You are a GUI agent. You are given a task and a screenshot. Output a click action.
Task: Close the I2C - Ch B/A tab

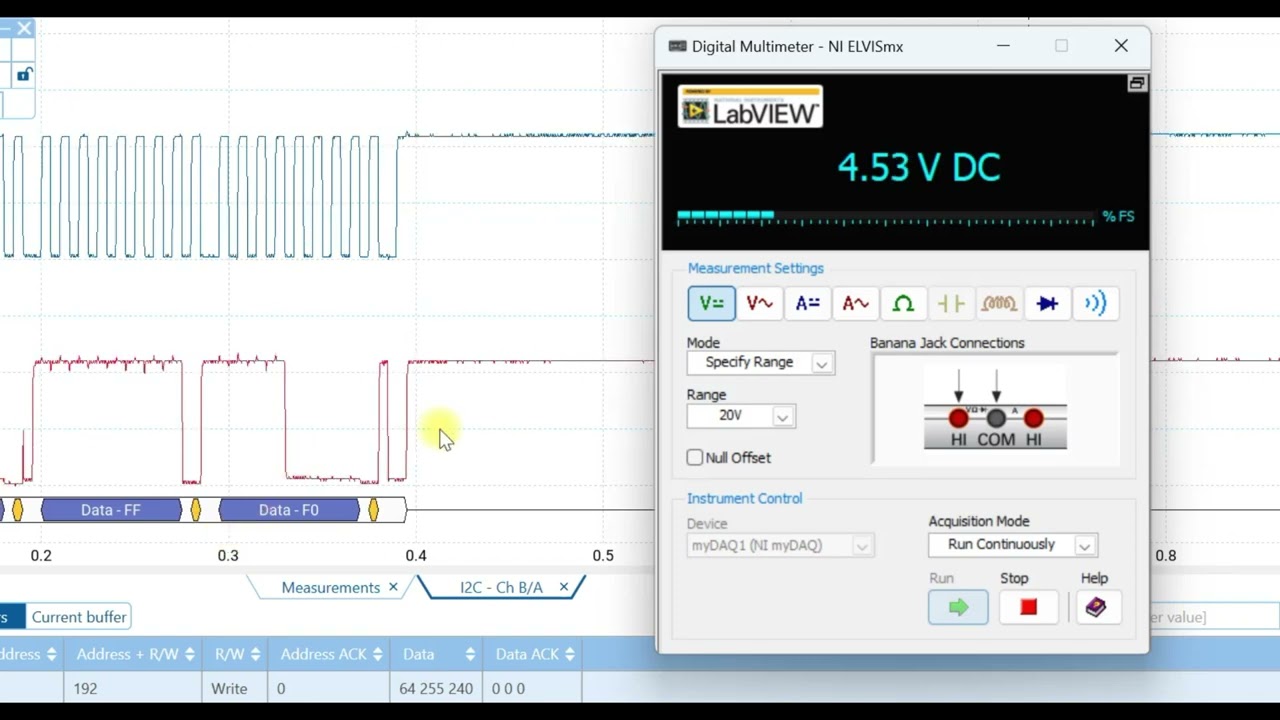564,587
